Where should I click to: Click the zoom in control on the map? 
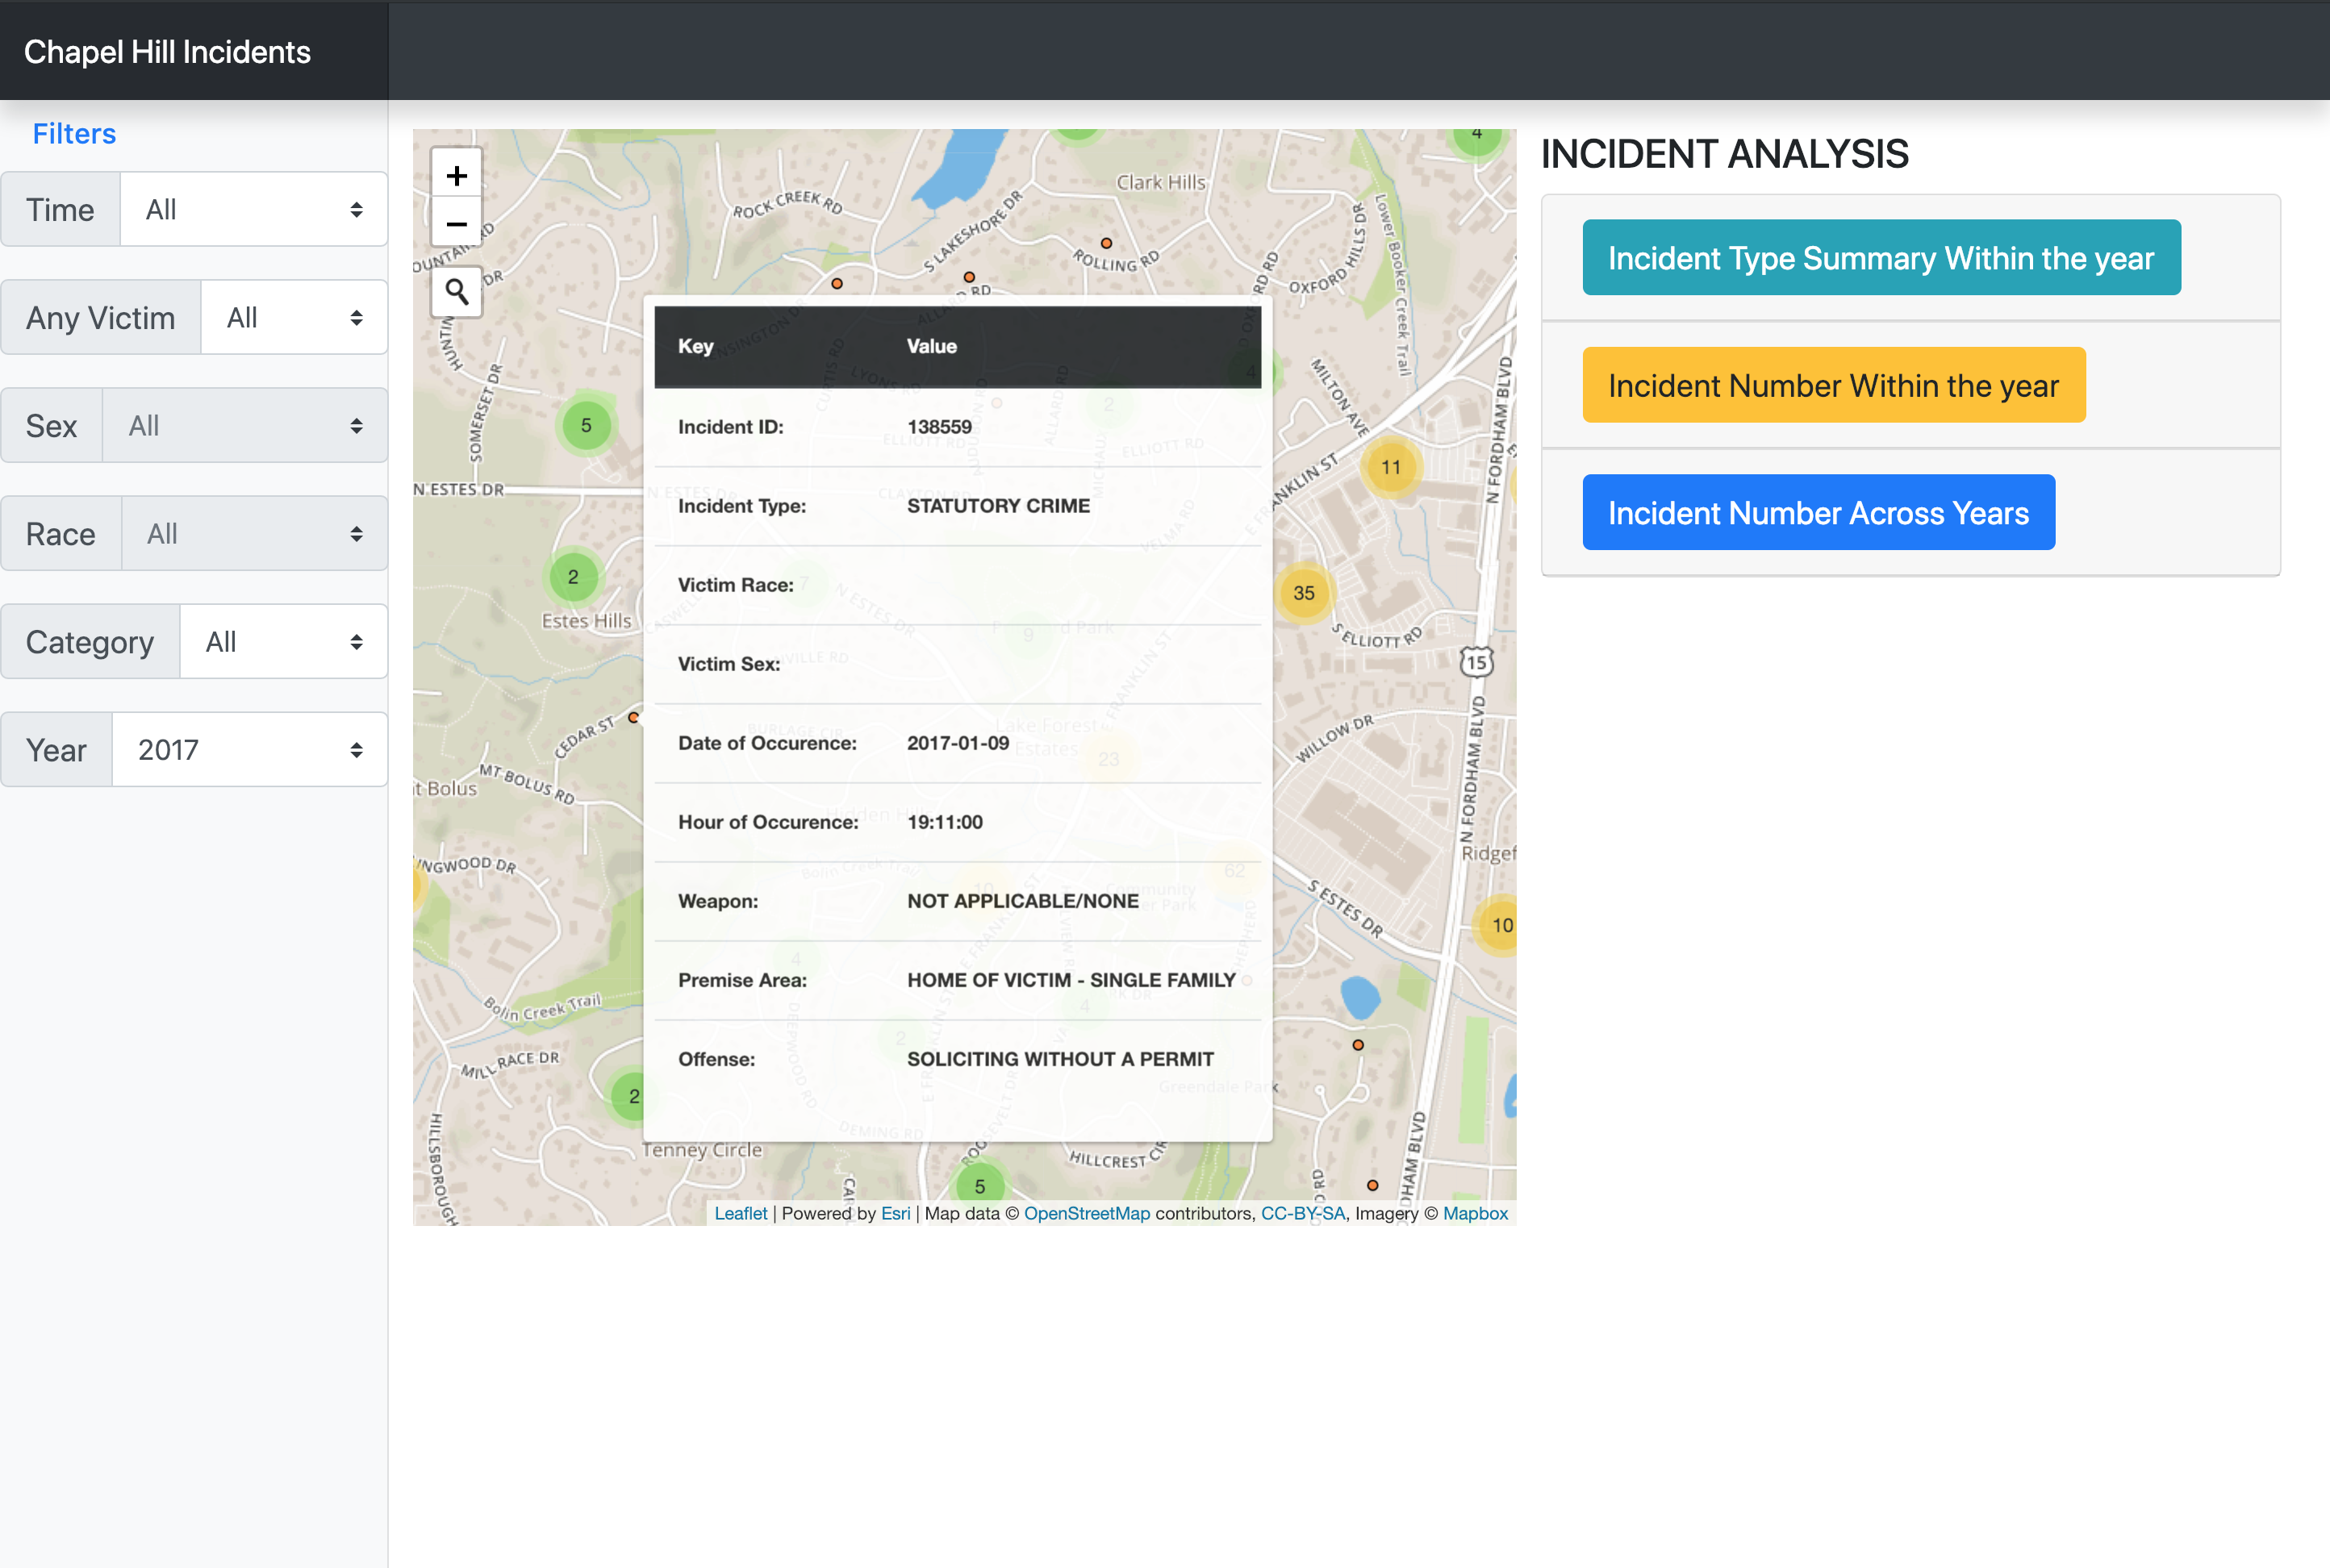point(457,174)
